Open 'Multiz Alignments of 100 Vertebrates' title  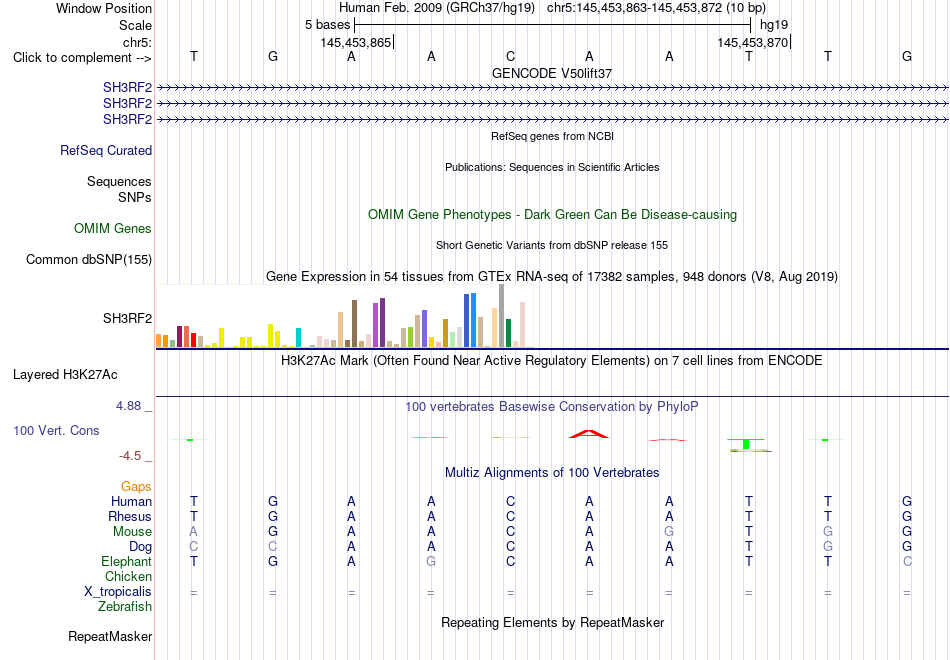point(552,473)
